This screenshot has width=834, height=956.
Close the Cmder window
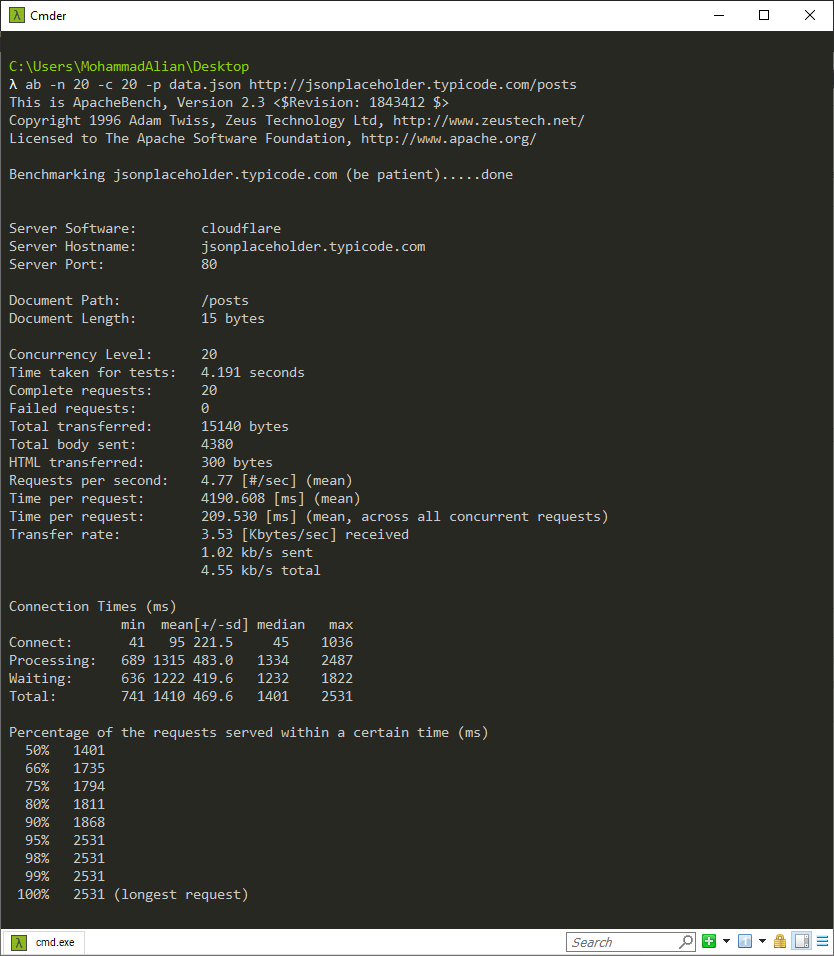tap(810, 15)
